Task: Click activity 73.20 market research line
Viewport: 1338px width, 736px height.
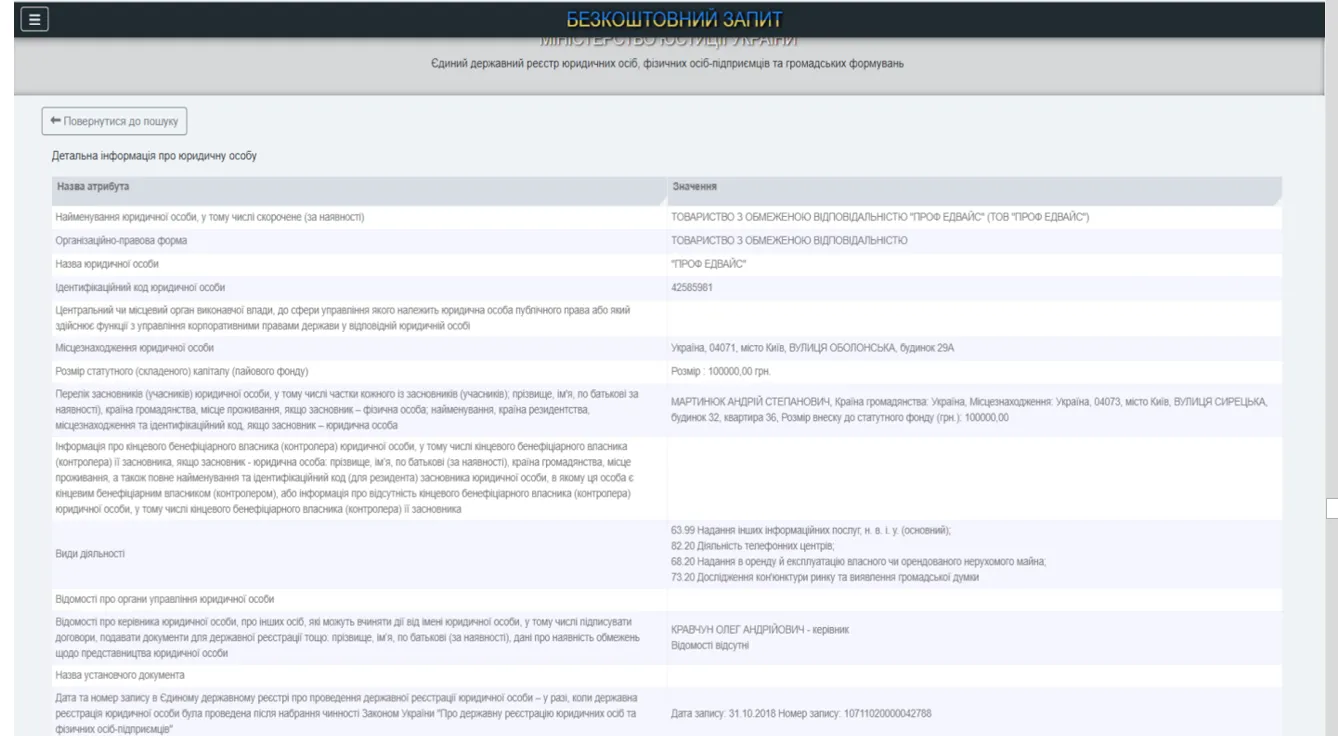Action: click(x=825, y=577)
